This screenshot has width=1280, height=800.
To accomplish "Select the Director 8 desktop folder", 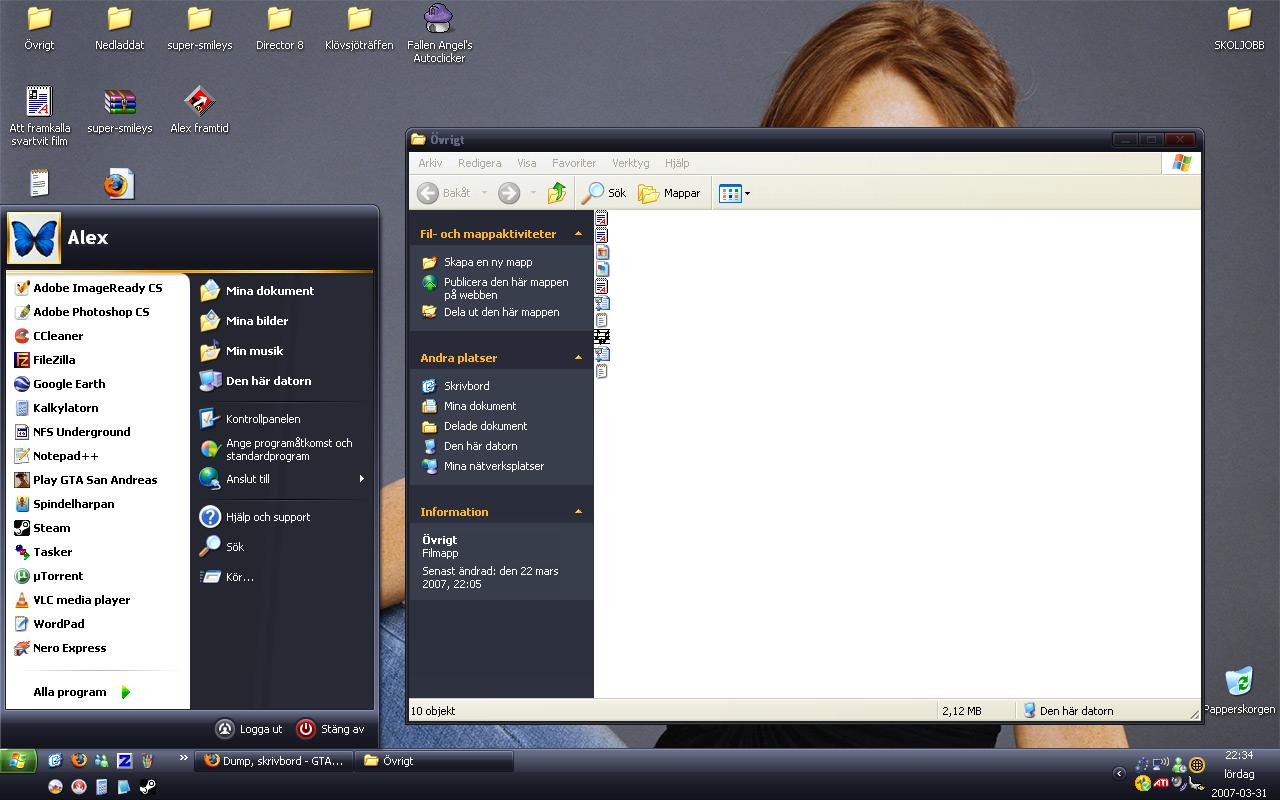I will (280, 28).
